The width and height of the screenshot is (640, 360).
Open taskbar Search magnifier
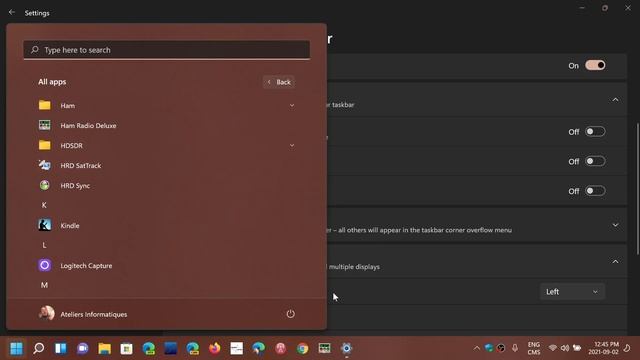coord(39,348)
